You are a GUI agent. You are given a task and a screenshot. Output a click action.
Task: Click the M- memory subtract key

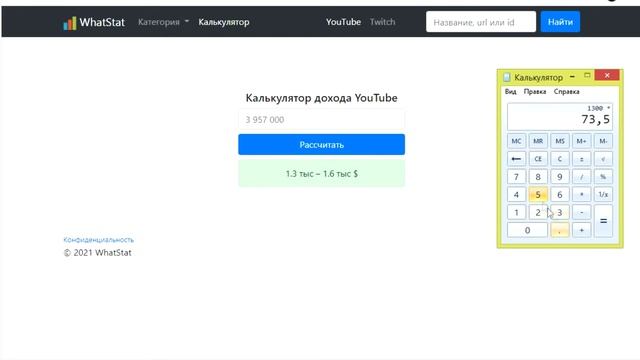click(x=603, y=141)
